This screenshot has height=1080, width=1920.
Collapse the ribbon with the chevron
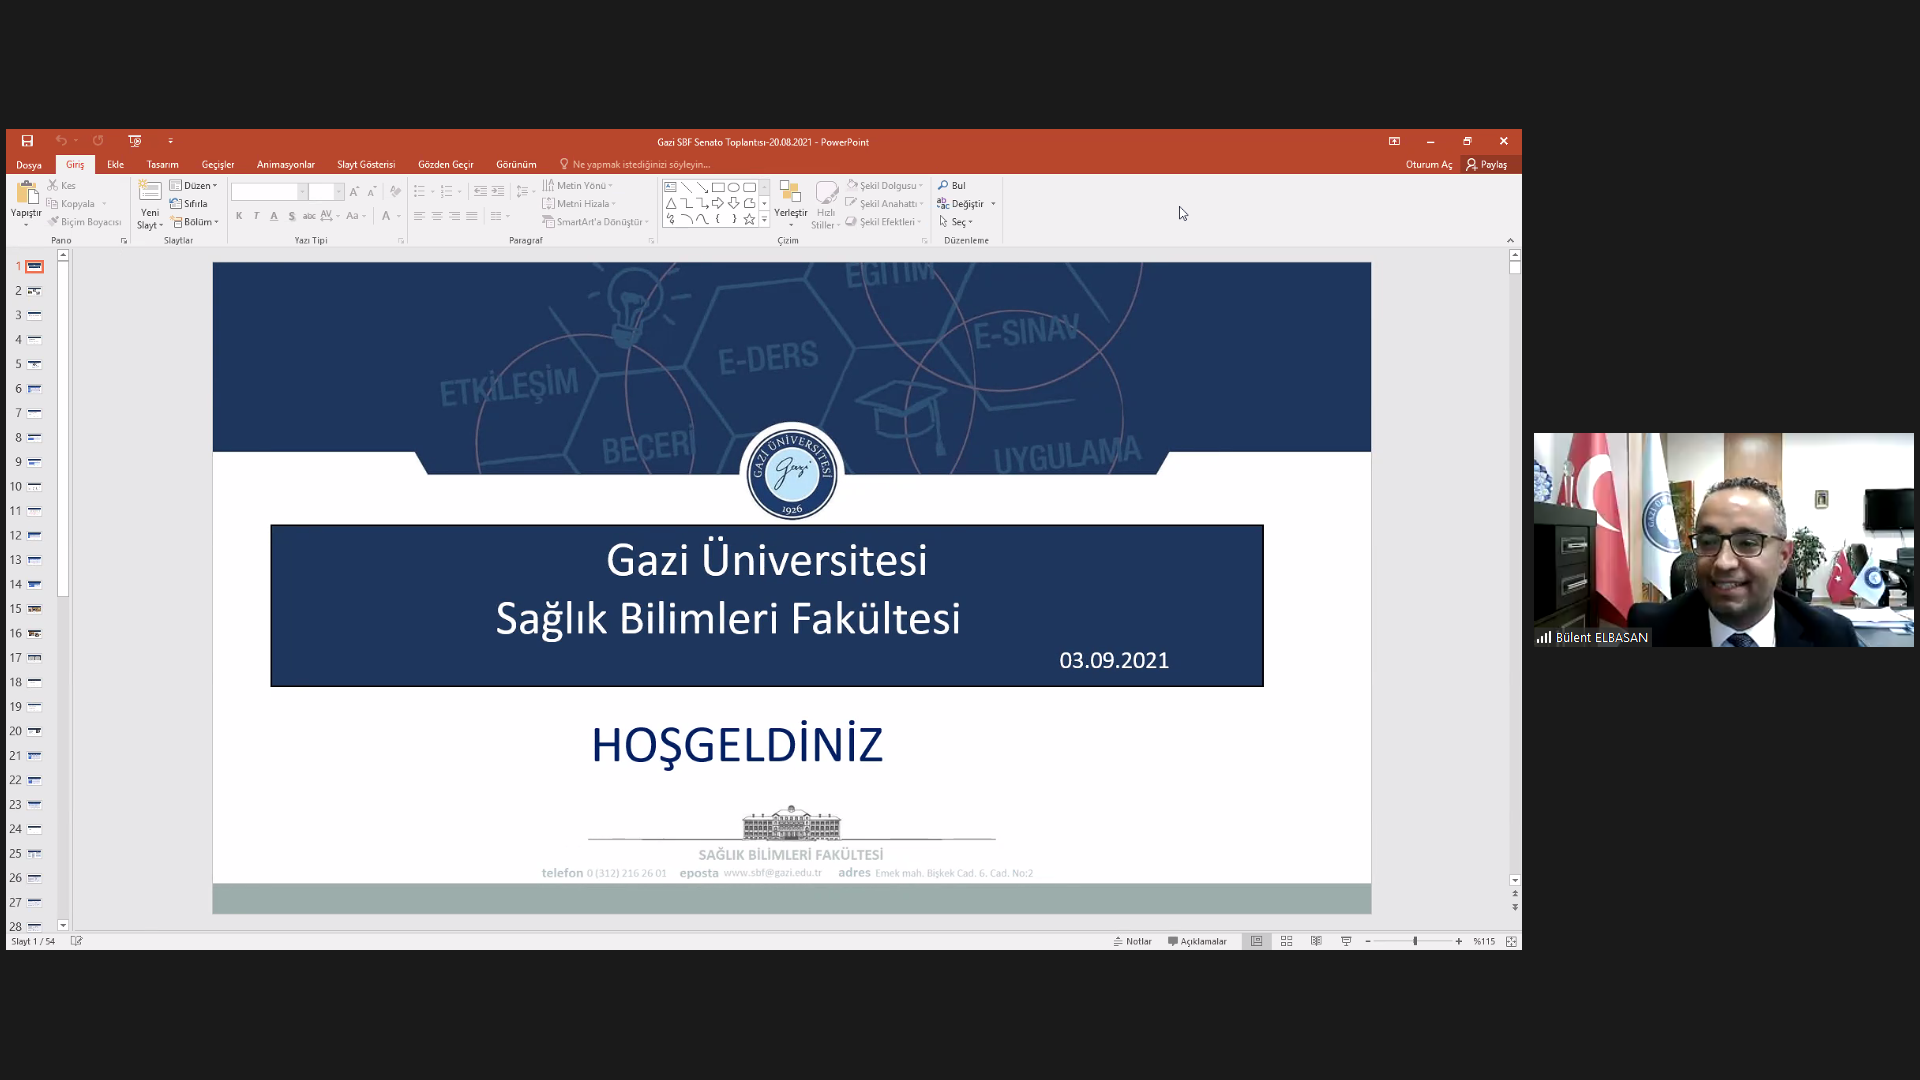coord(1510,240)
